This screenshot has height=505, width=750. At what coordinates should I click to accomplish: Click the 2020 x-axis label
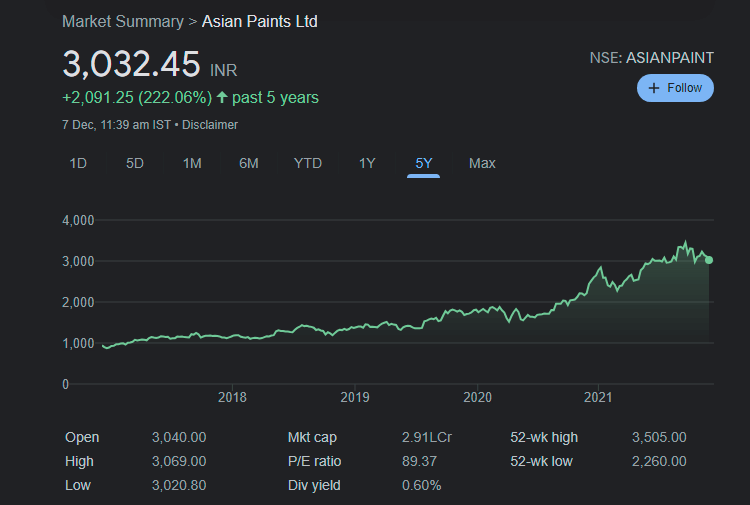pos(477,397)
